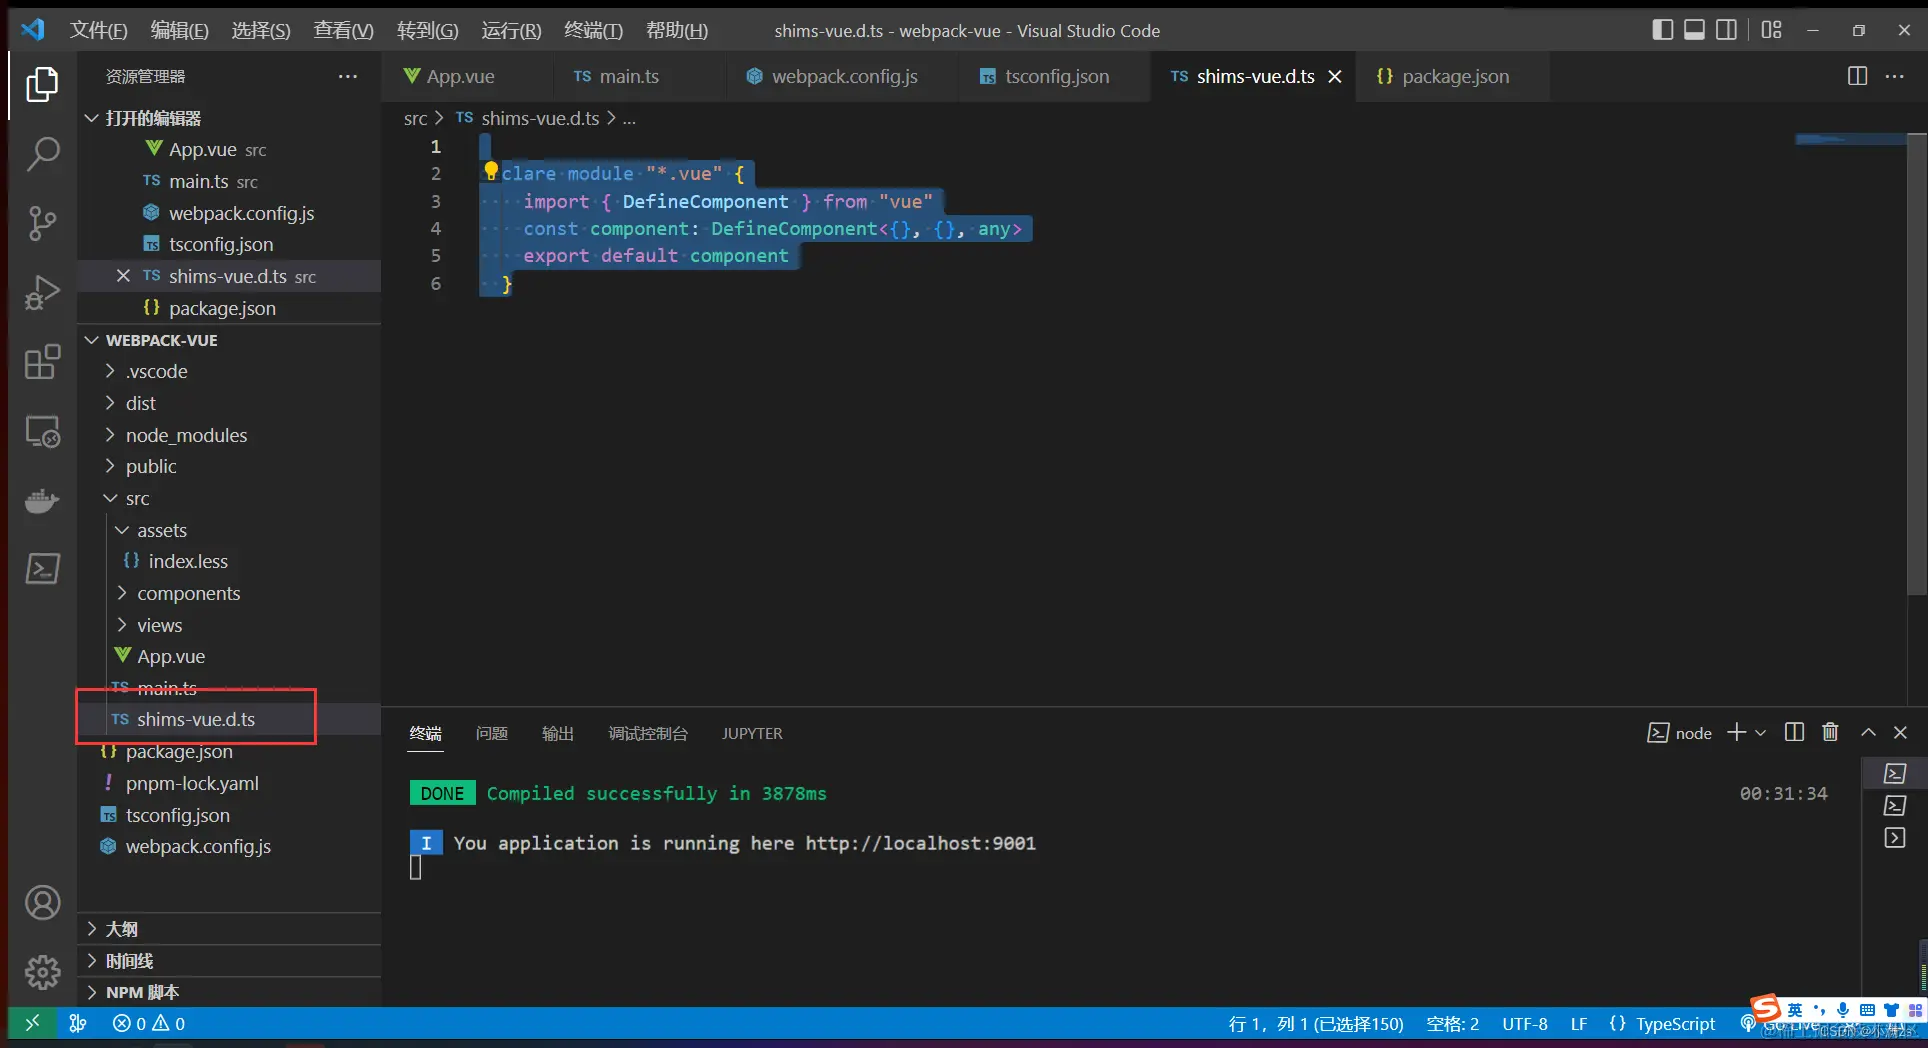Switch to the JUPYTER panel tab
Viewport: 1928px width, 1048px height.
tap(752, 733)
